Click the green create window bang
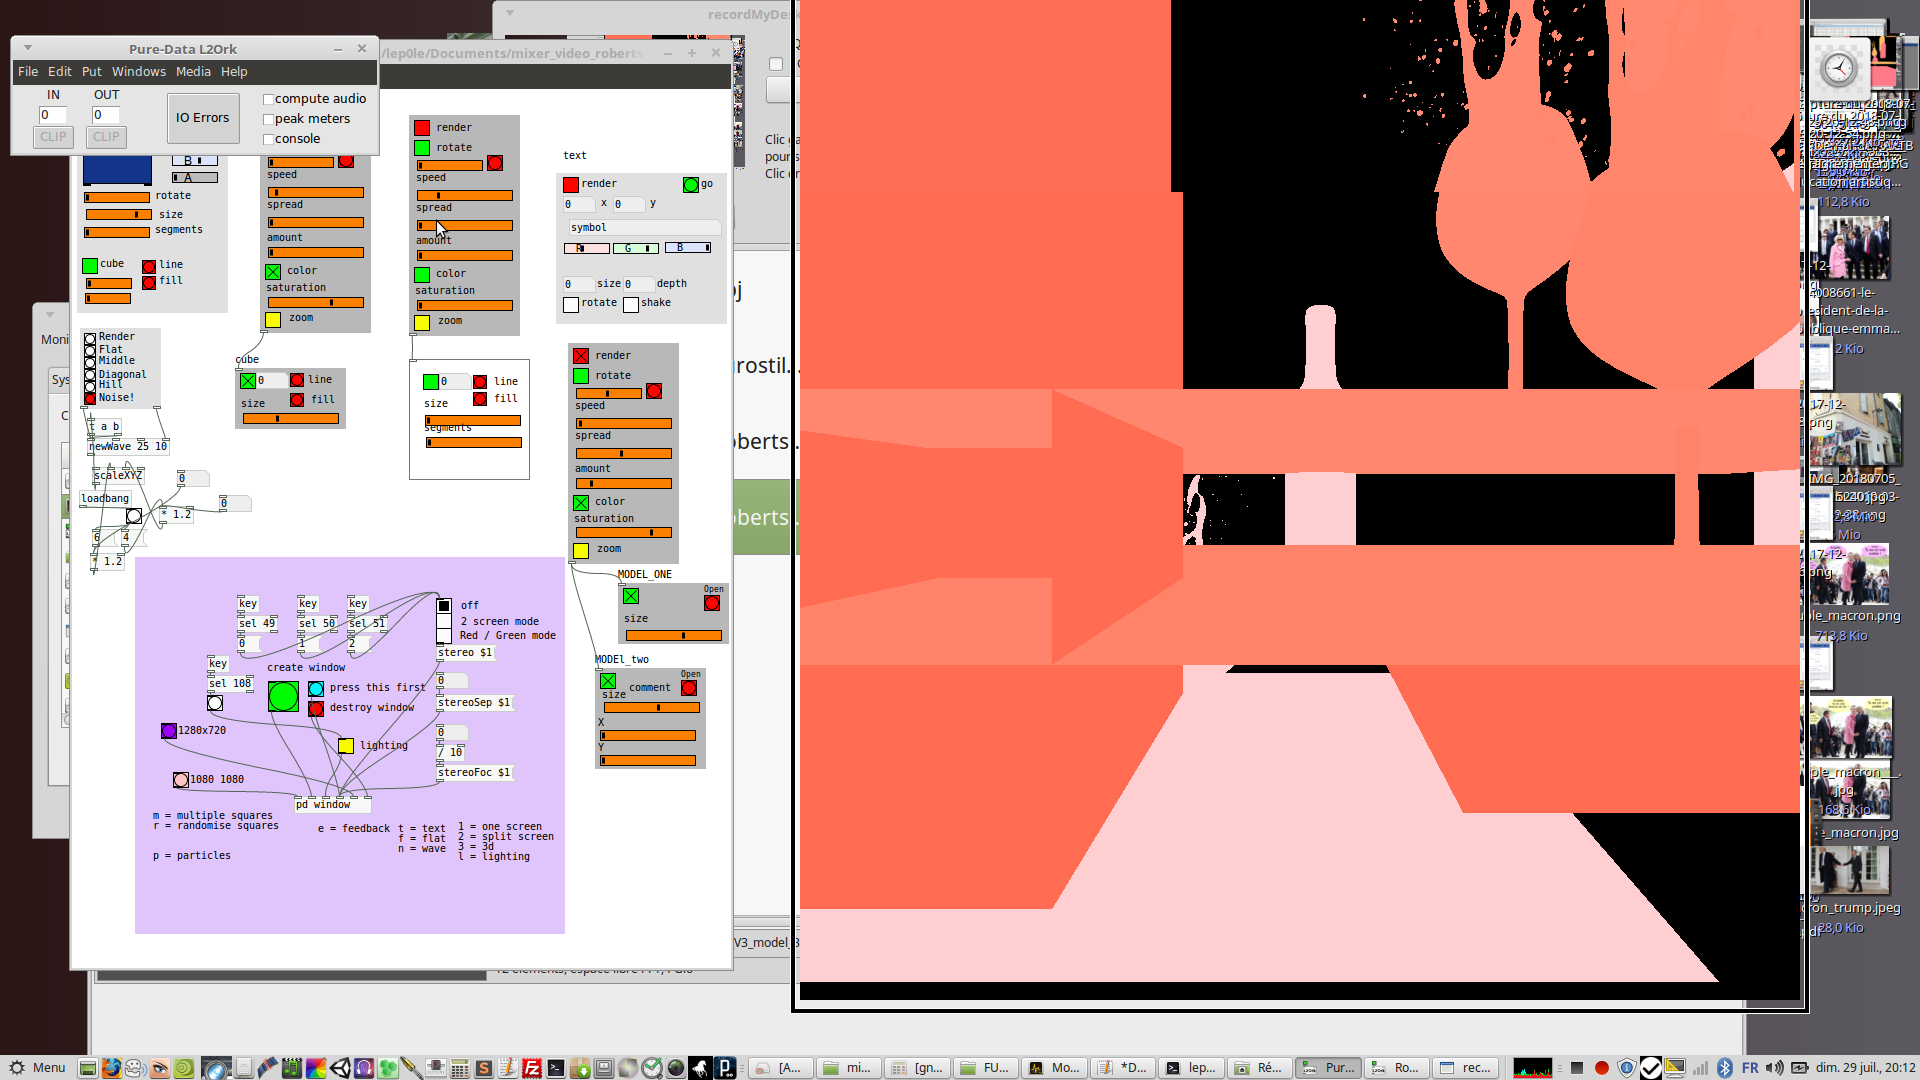 283,696
